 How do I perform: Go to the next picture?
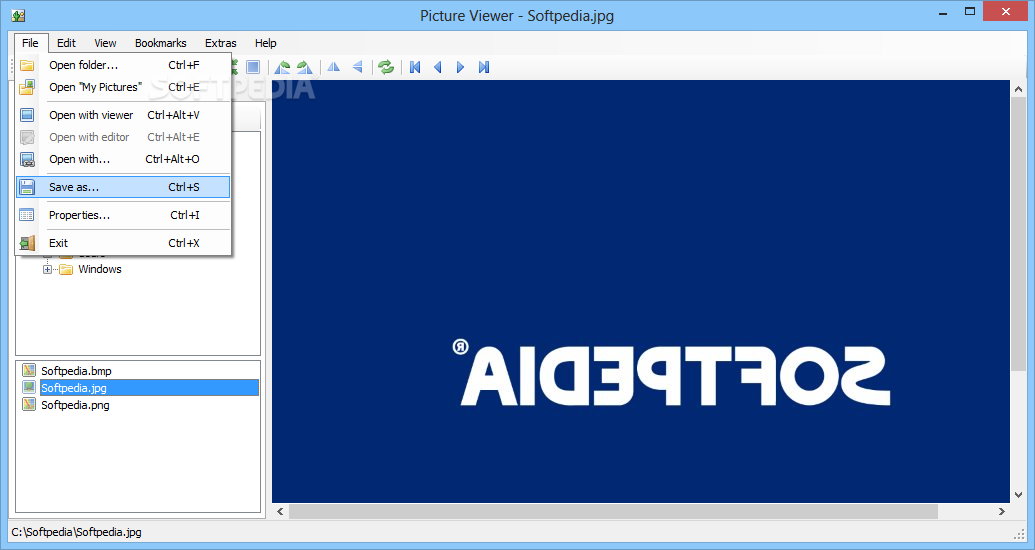(x=461, y=67)
